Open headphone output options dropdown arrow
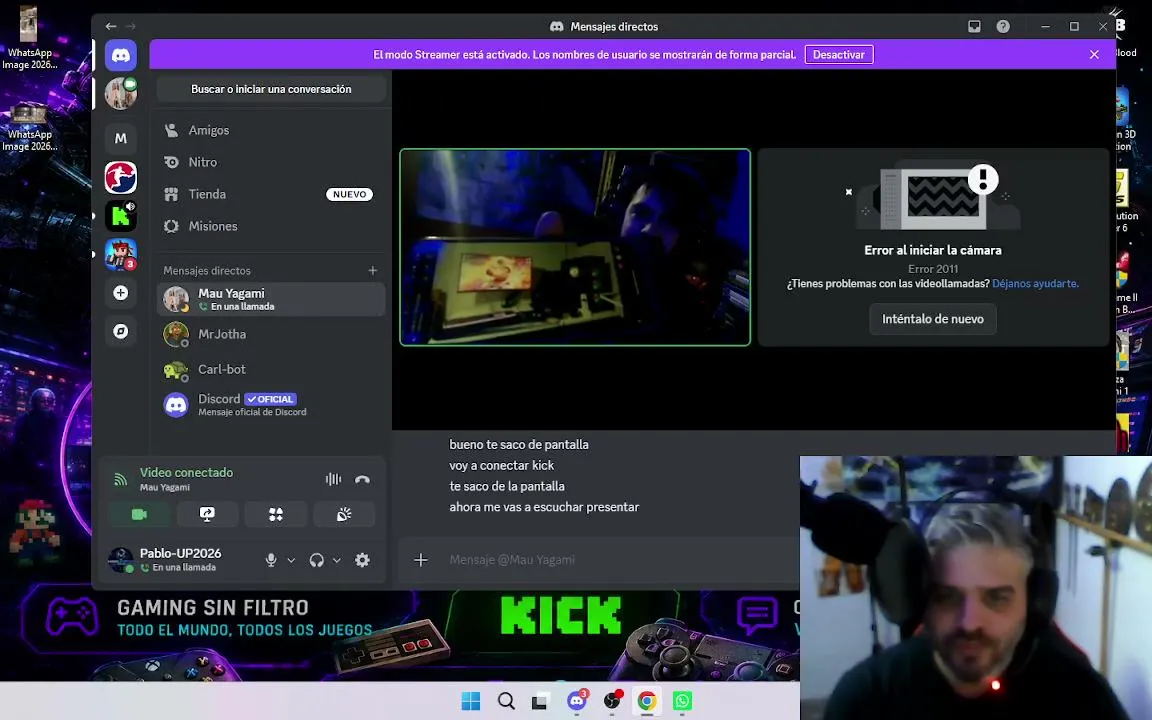Image resolution: width=1152 pixels, height=720 pixels. 336,560
